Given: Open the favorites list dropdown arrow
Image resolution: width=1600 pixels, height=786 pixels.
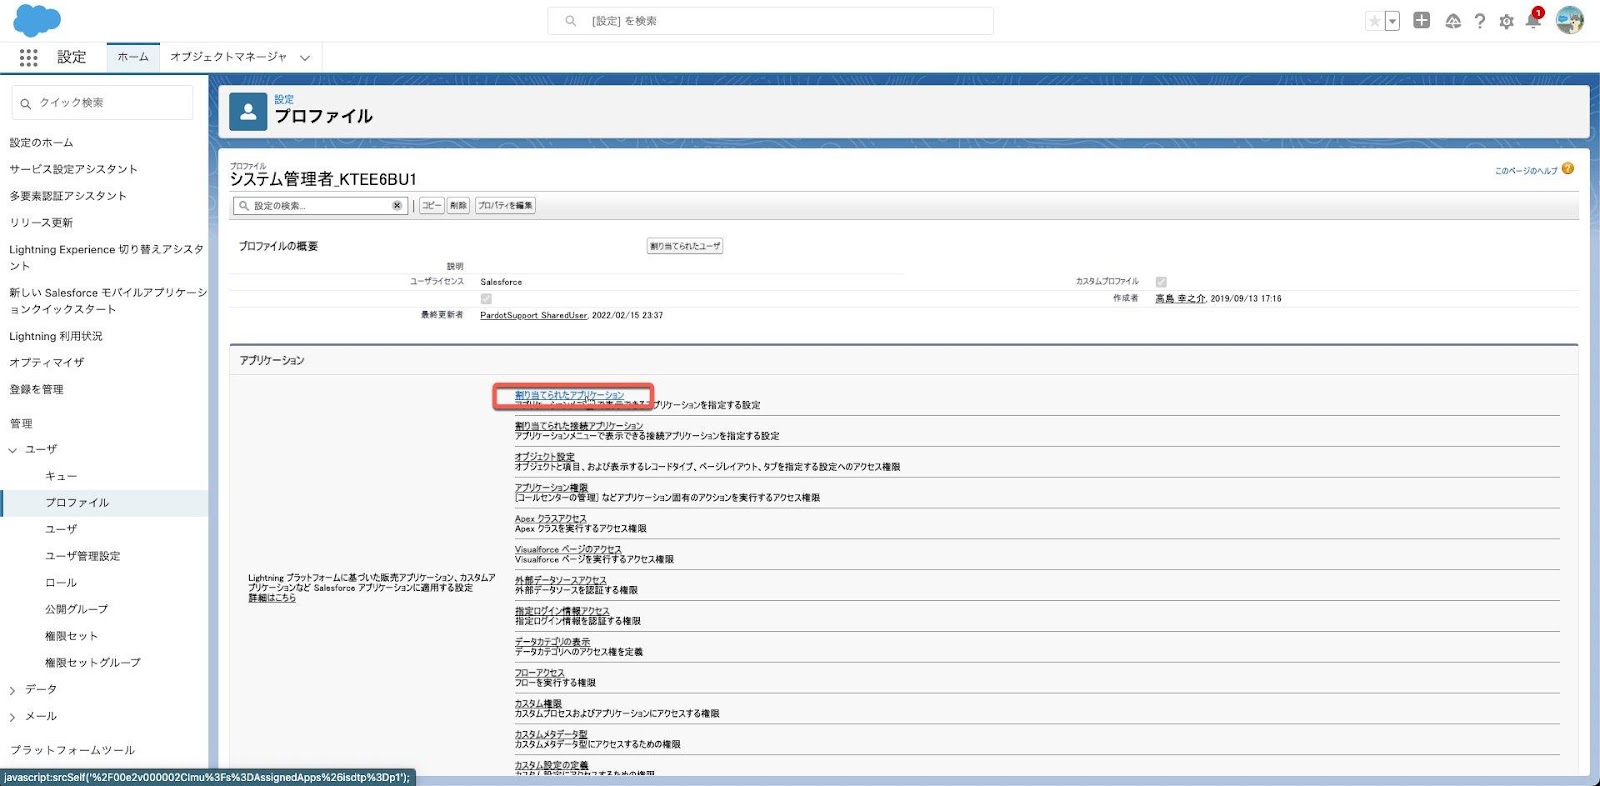Looking at the screenshot, I should point(1392,21).
